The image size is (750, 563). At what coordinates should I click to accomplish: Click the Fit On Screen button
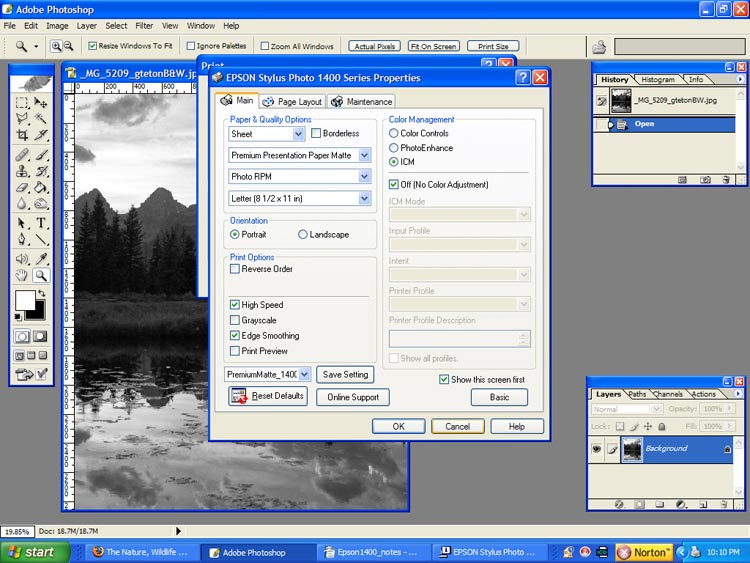434,46
